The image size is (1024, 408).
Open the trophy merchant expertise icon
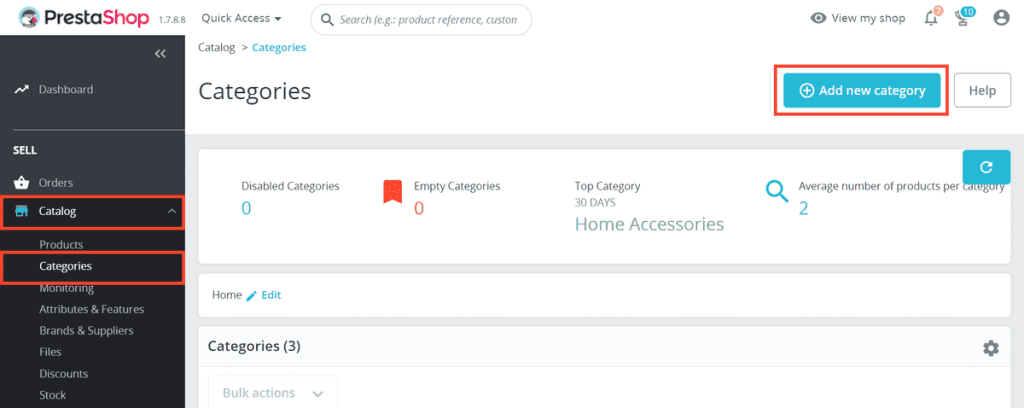pyautogui.click(x=963, y=18)
